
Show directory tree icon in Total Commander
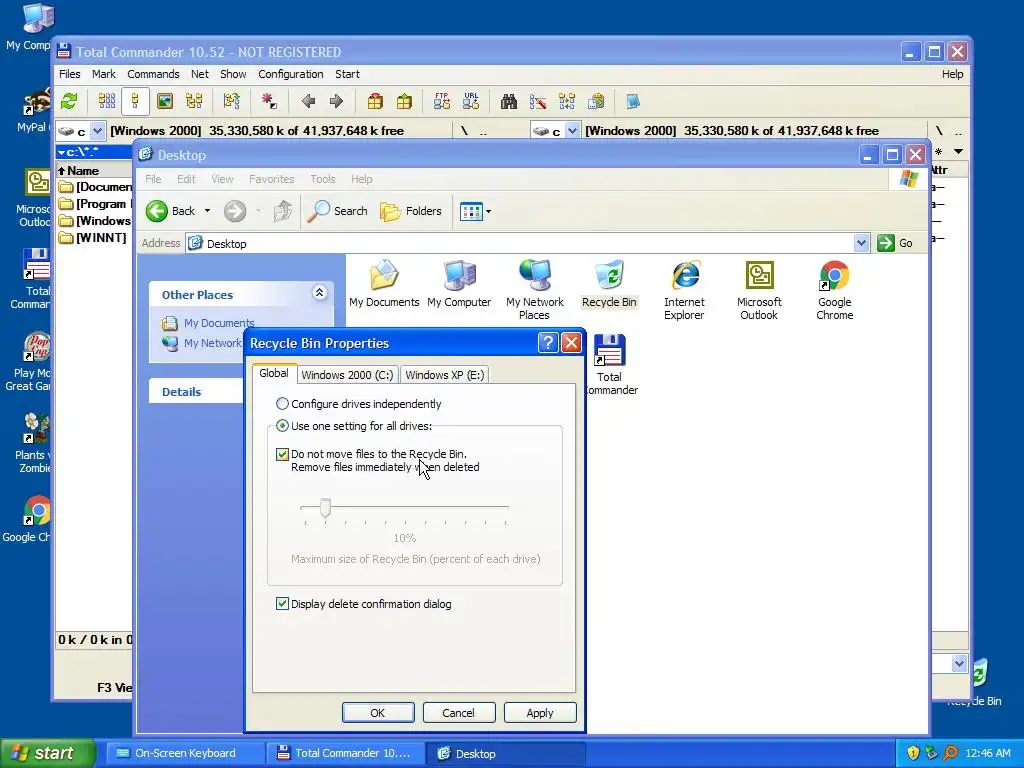pyautogui.click(x=194, y=101)
